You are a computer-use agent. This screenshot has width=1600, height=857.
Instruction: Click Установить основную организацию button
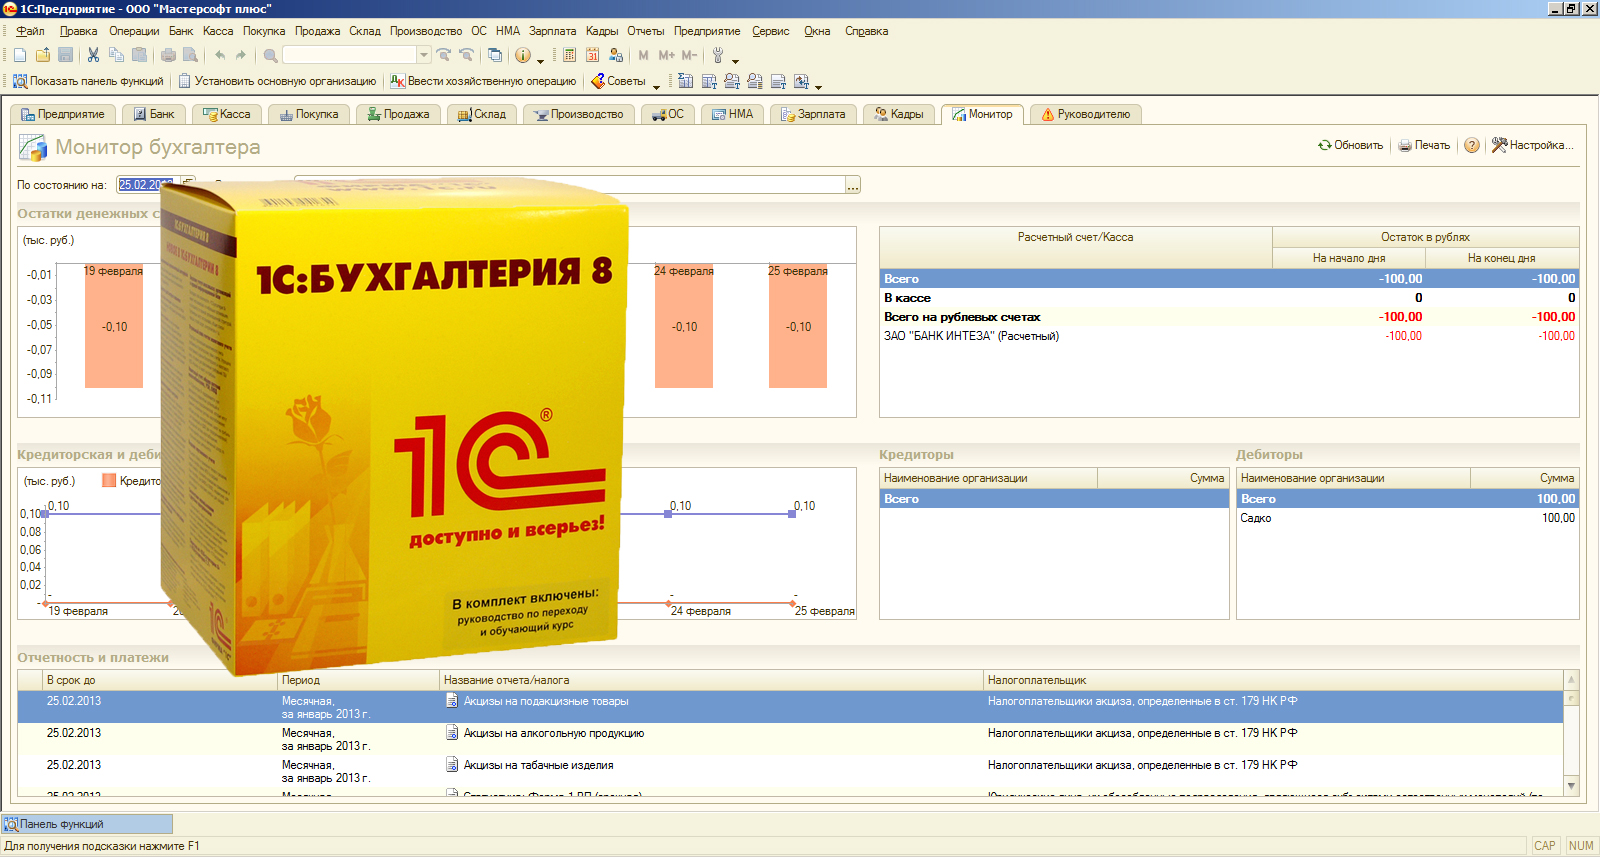[x=277, y=81]
